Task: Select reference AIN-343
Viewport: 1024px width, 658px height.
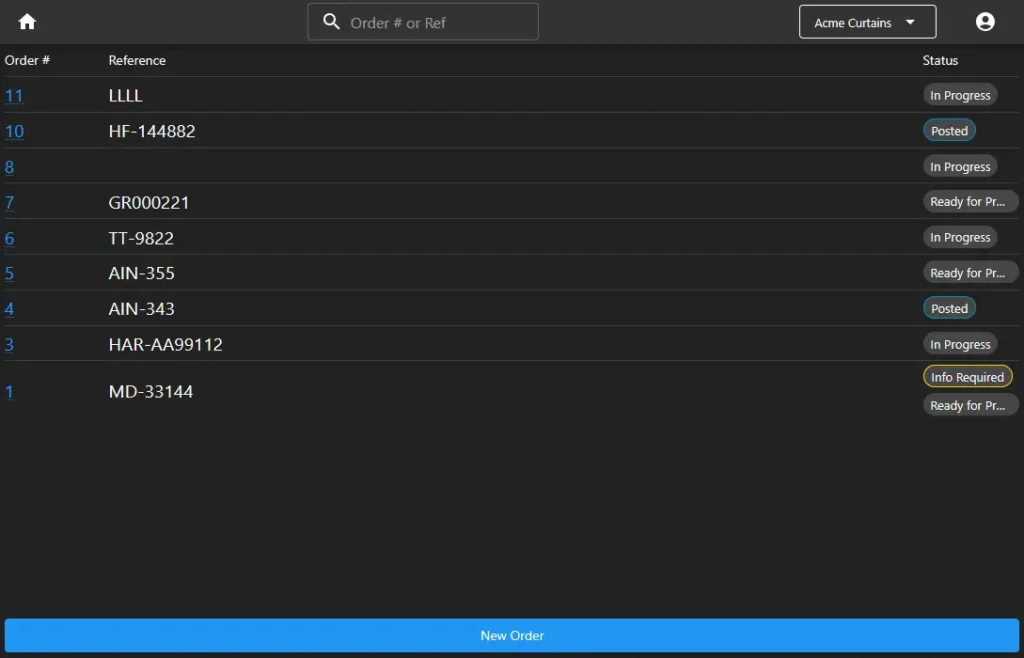Action: tap(142, 309)
